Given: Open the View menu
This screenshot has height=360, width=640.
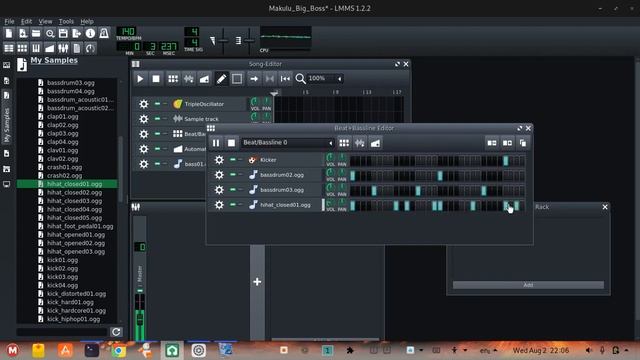Looking at the screenshot, I should click(x=45, y=21).
